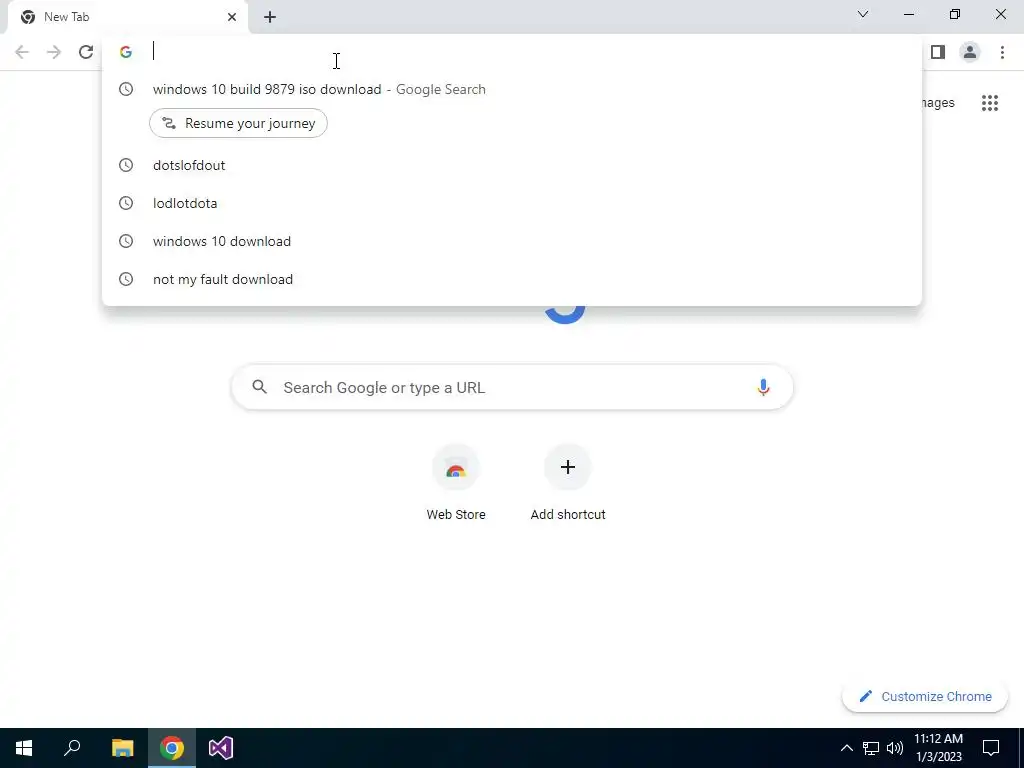Open the notification center icon

(991, 748)
